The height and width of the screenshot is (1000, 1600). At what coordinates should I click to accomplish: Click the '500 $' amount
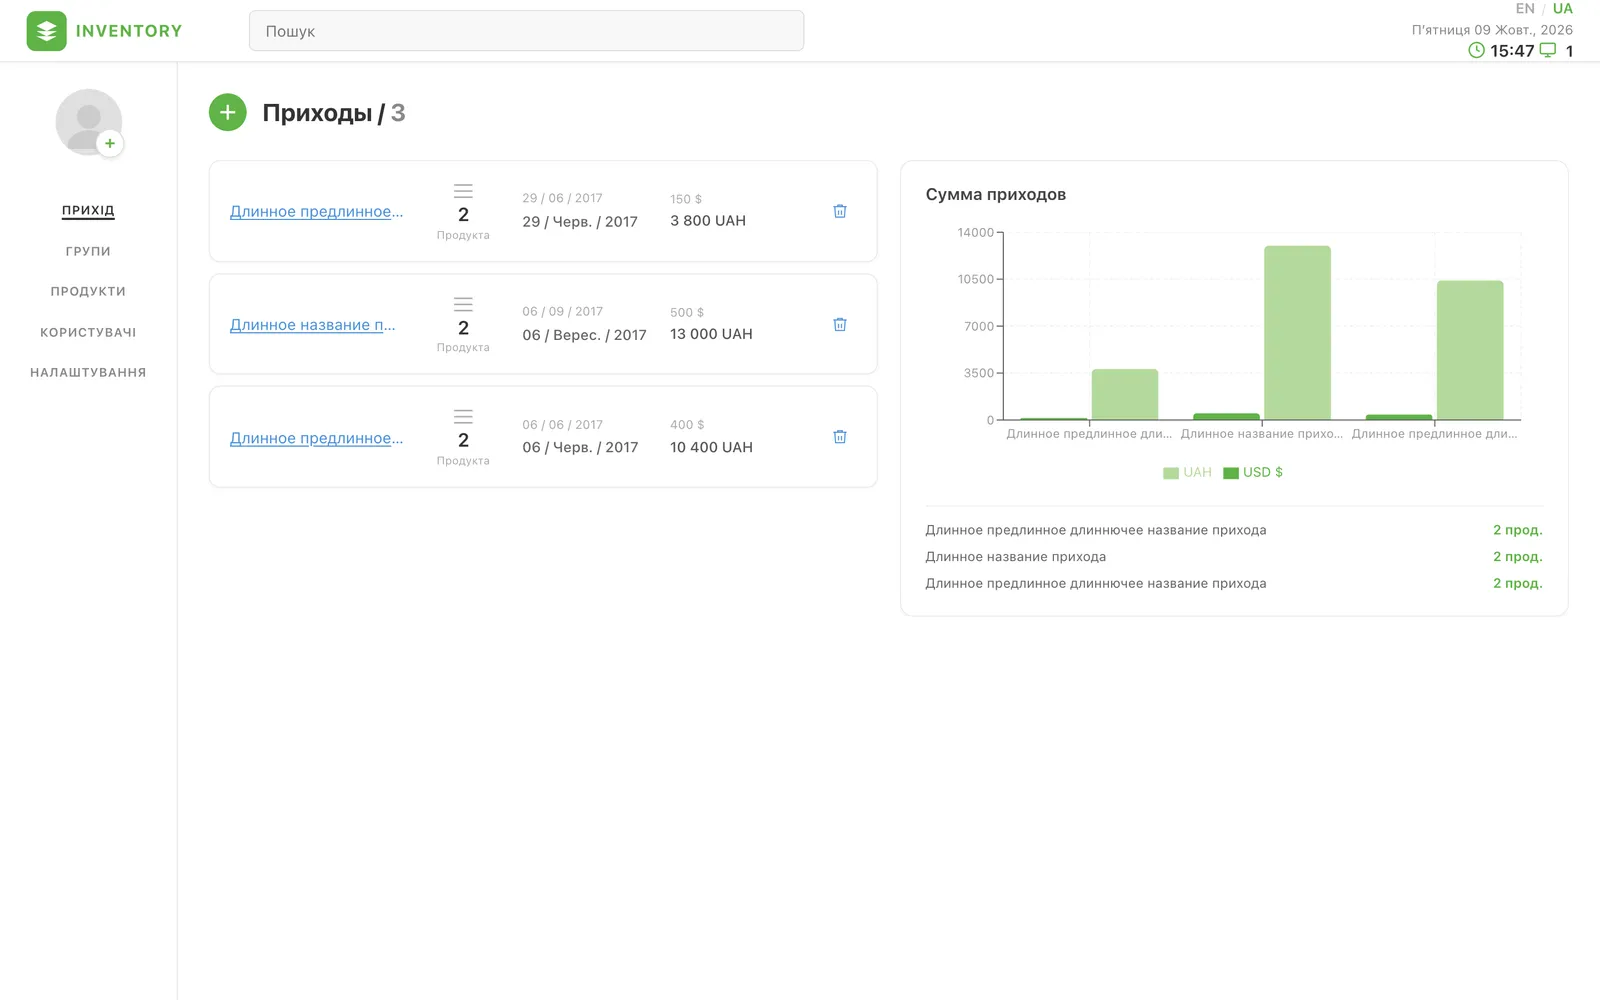click(687, 312)
